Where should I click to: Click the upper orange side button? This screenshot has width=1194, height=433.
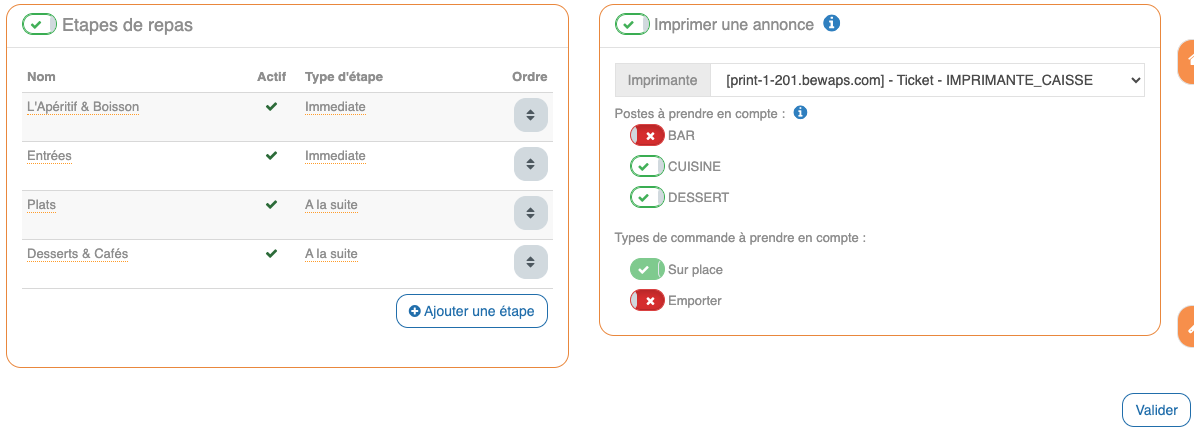click(x=1187, y=62)
